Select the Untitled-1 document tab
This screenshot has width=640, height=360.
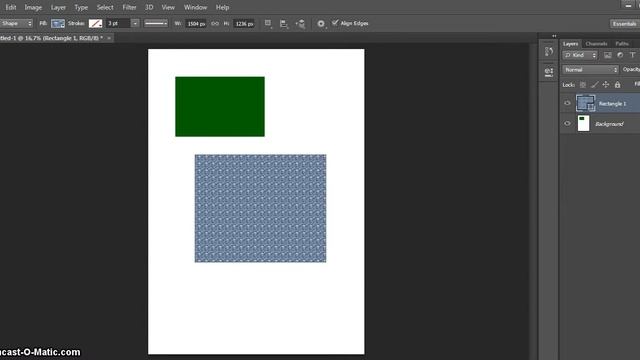(51, 38)
